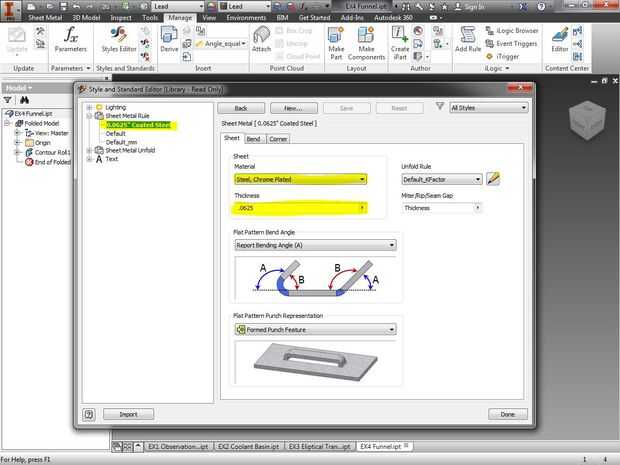620x465 pixels.
Task: Open Event Triggers
Action: click(511, 43)
